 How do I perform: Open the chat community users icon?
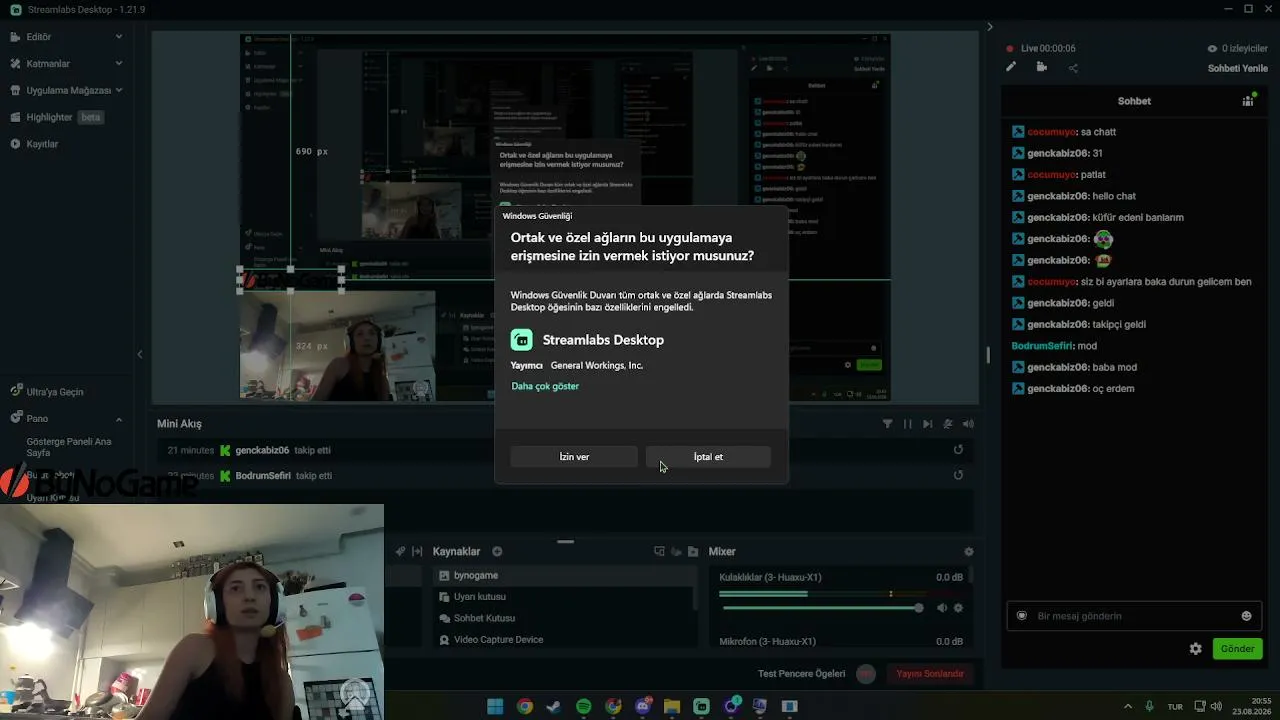click(1248, 100)
